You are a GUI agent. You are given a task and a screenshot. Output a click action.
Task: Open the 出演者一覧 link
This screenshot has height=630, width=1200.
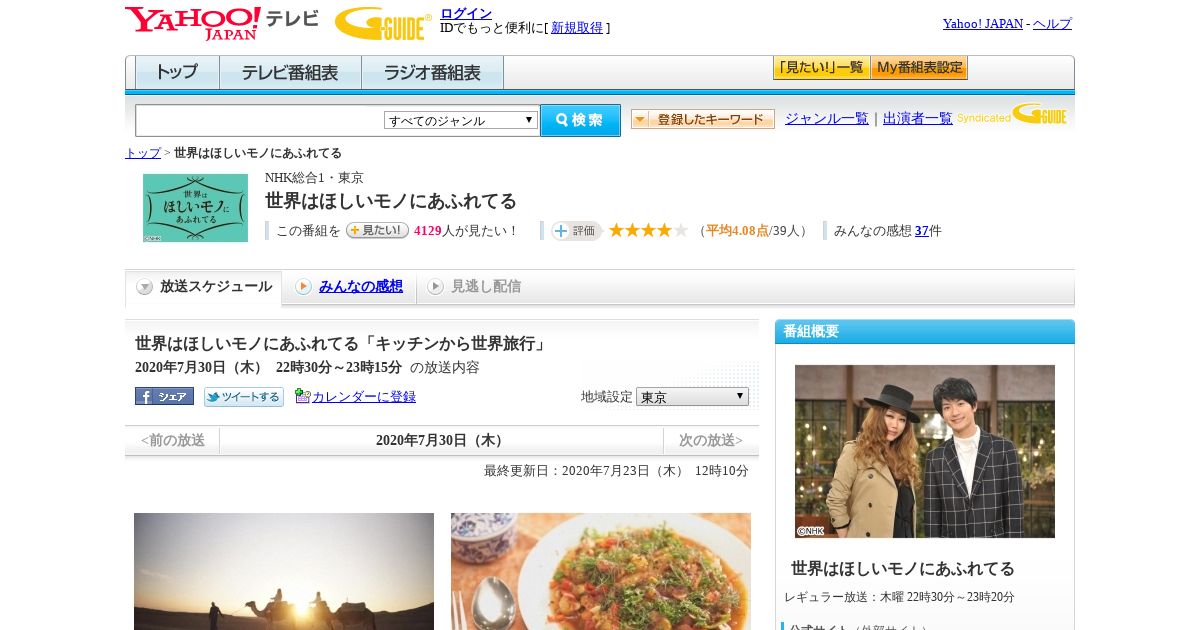(918, 118)
